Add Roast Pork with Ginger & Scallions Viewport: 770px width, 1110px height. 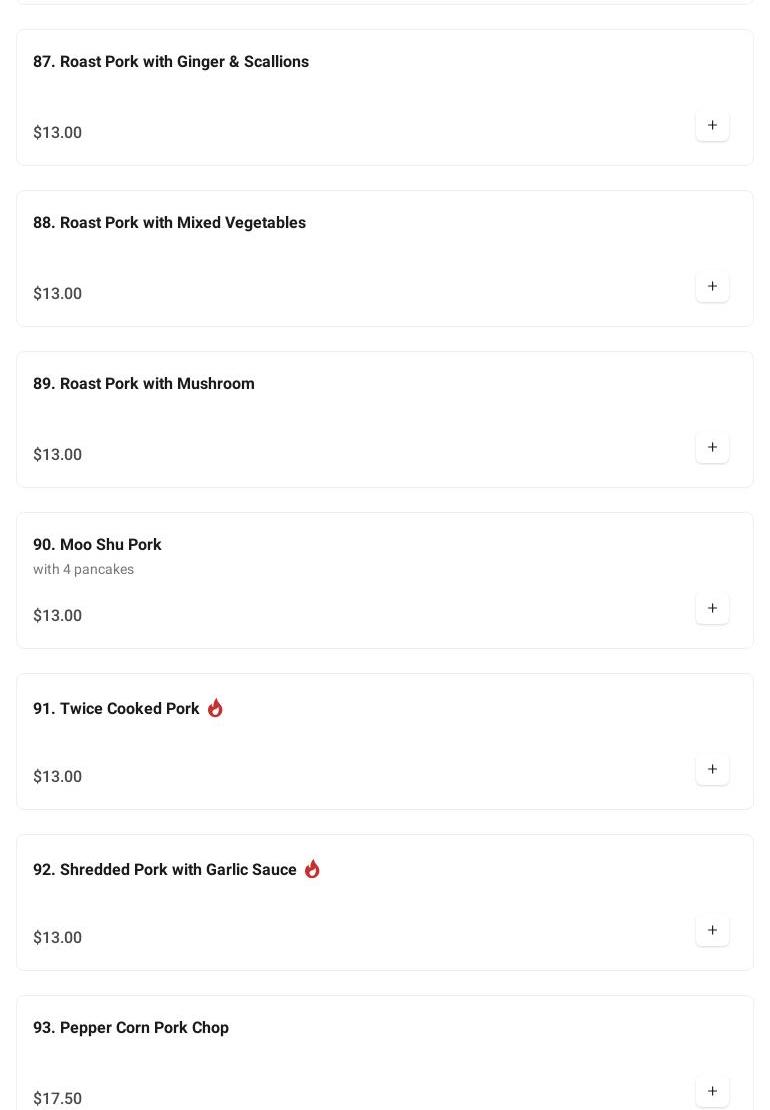pos(712,126)
